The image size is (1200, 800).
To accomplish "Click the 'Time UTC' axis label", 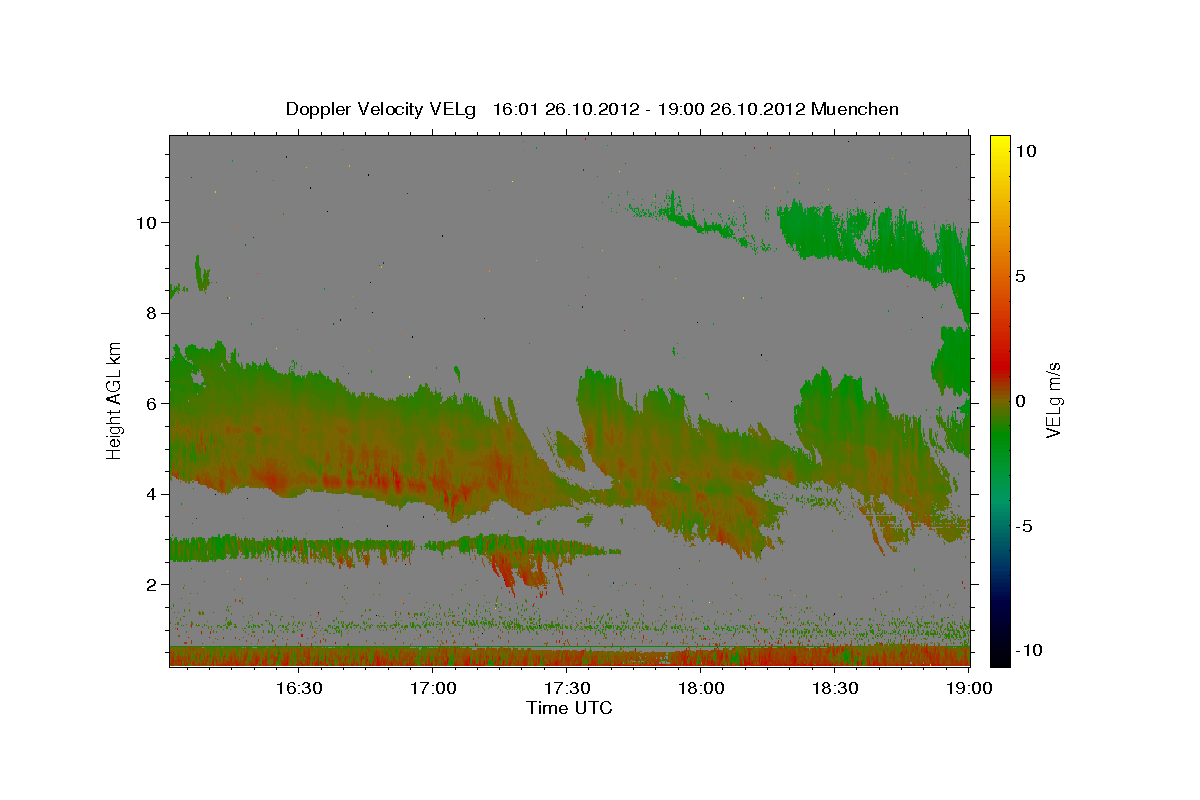I will point(569,708).
